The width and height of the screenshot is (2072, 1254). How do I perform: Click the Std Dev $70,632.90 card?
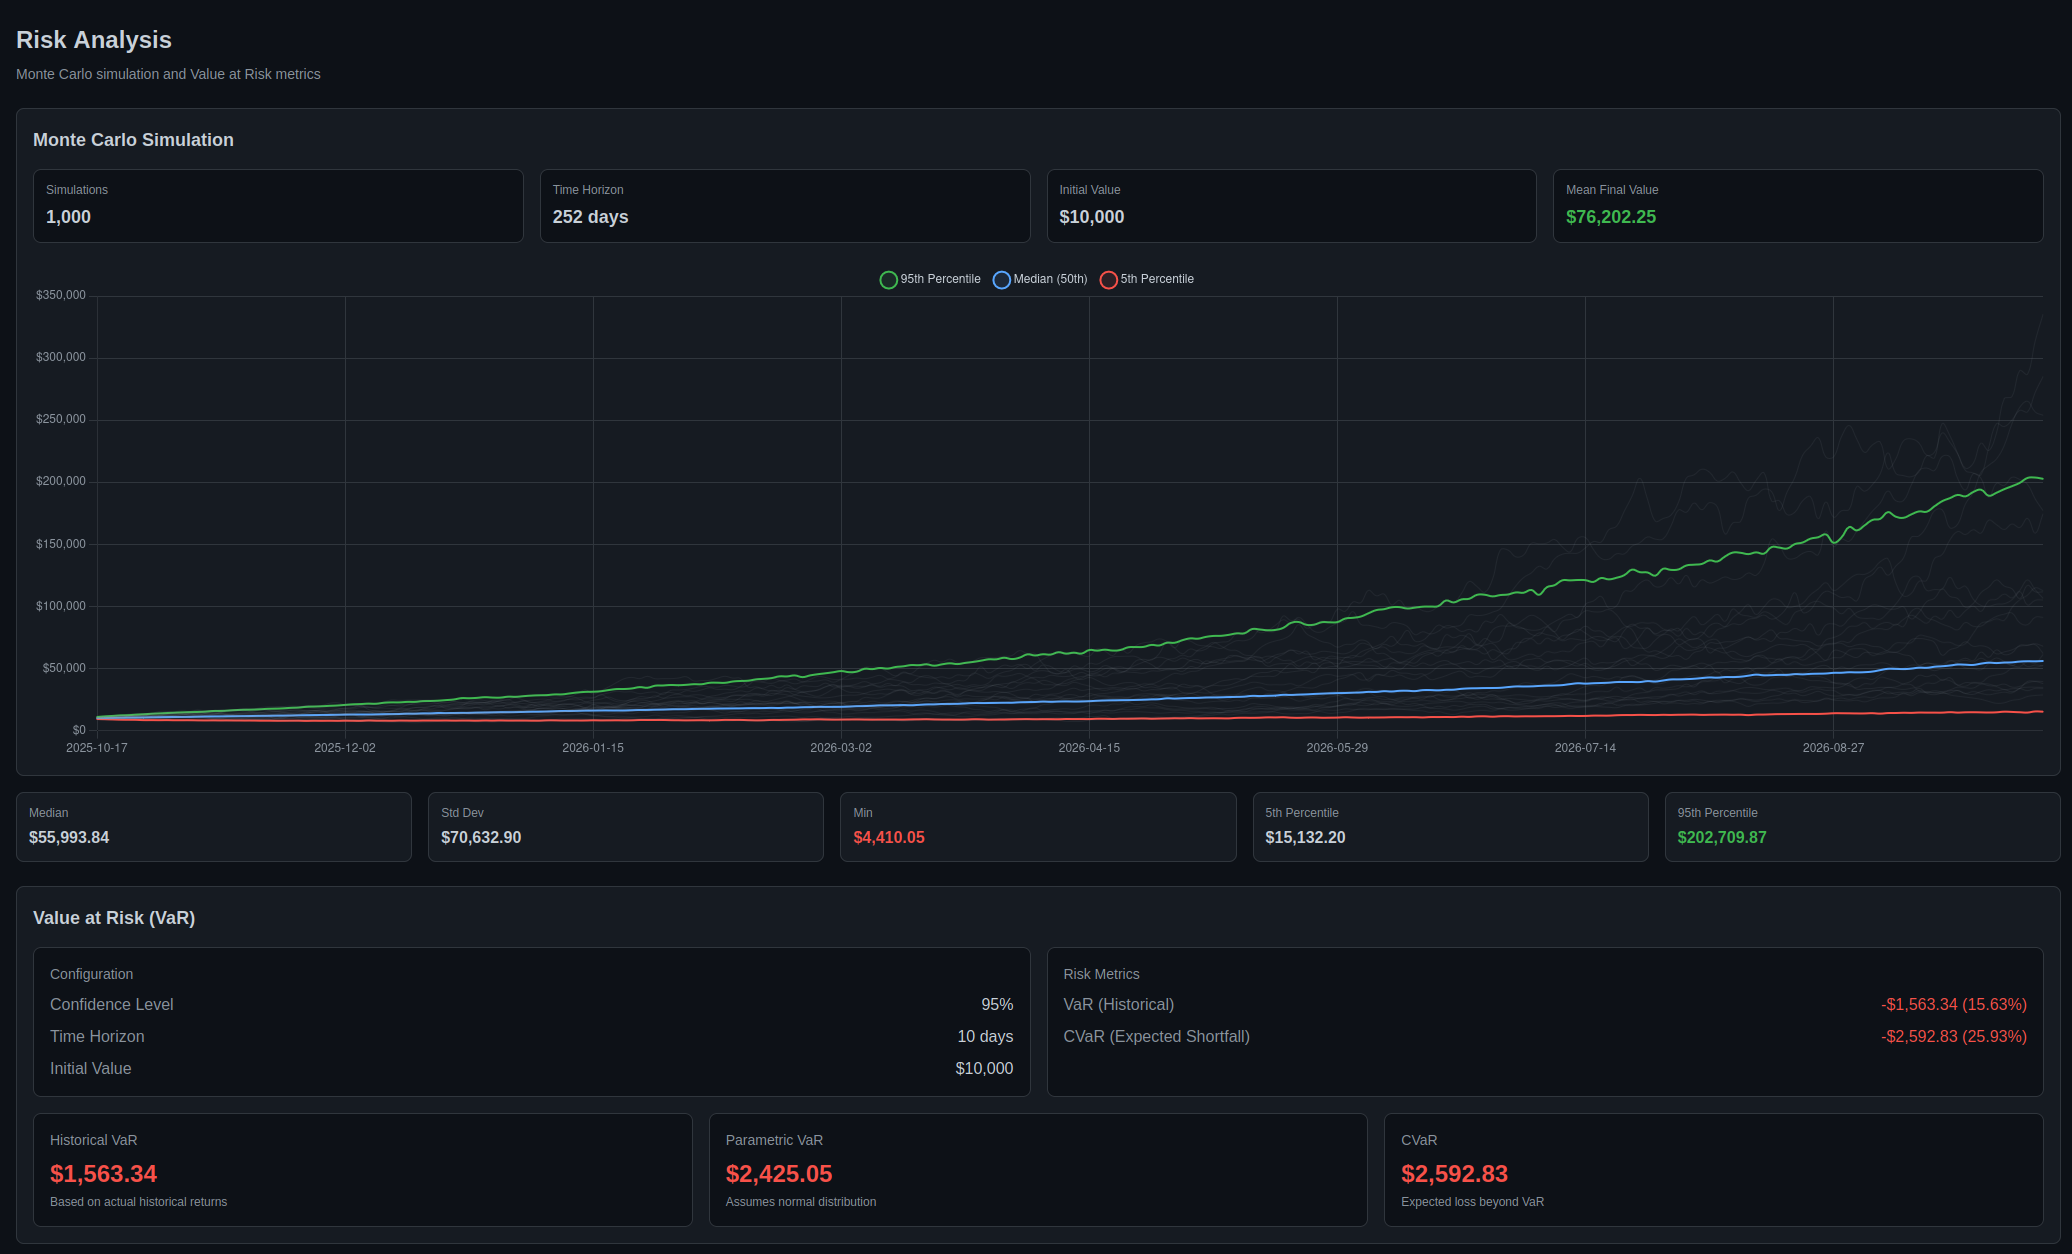625,827
